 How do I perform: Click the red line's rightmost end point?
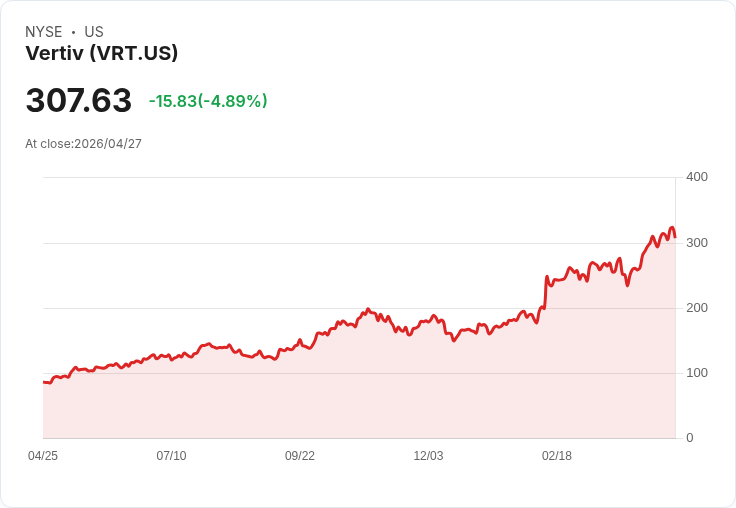tap(675, 237)
